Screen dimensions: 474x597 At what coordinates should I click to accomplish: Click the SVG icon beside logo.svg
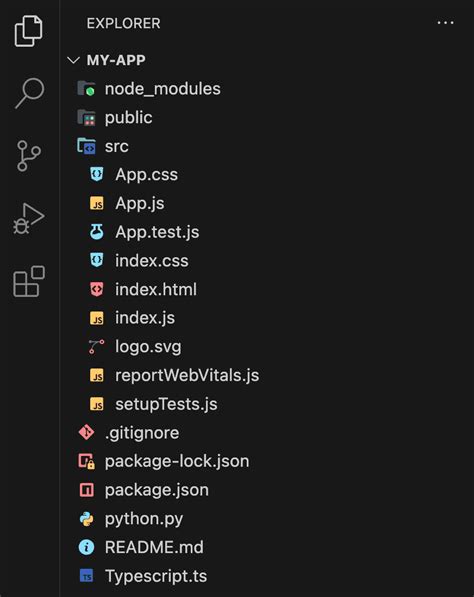(x=96, y=346)
